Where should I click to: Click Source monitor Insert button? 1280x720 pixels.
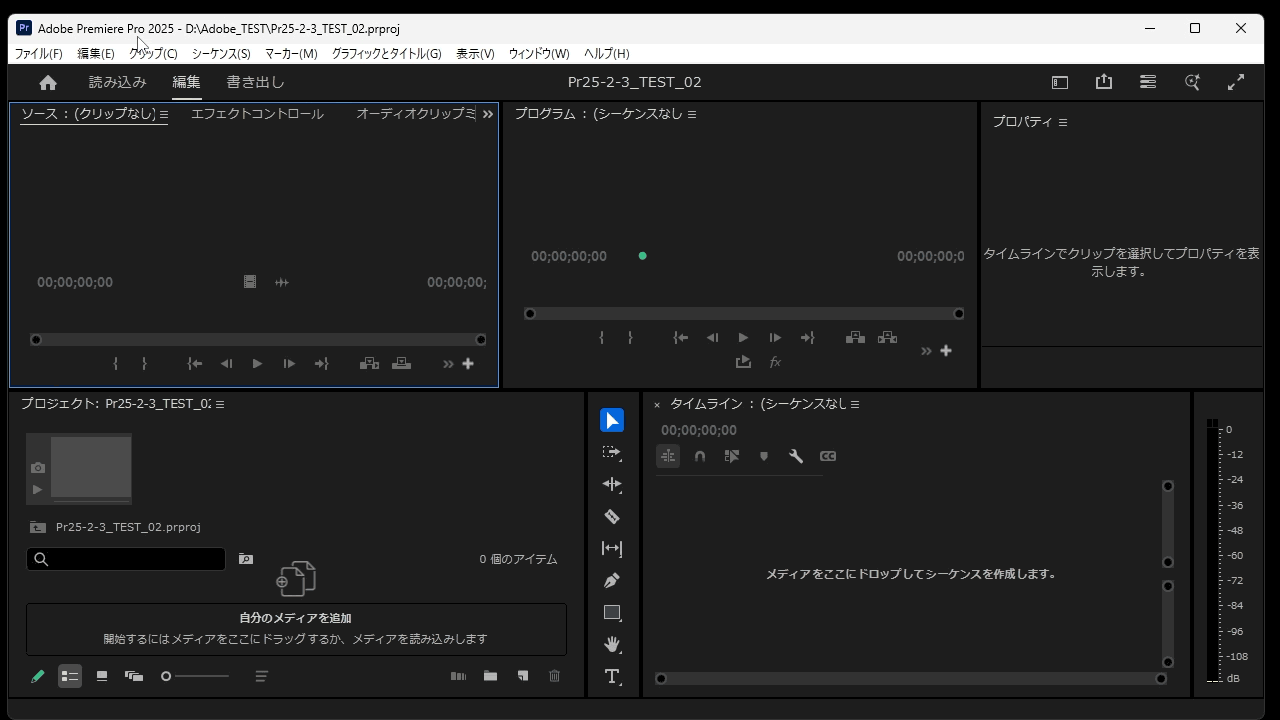(x=369, y=364)
